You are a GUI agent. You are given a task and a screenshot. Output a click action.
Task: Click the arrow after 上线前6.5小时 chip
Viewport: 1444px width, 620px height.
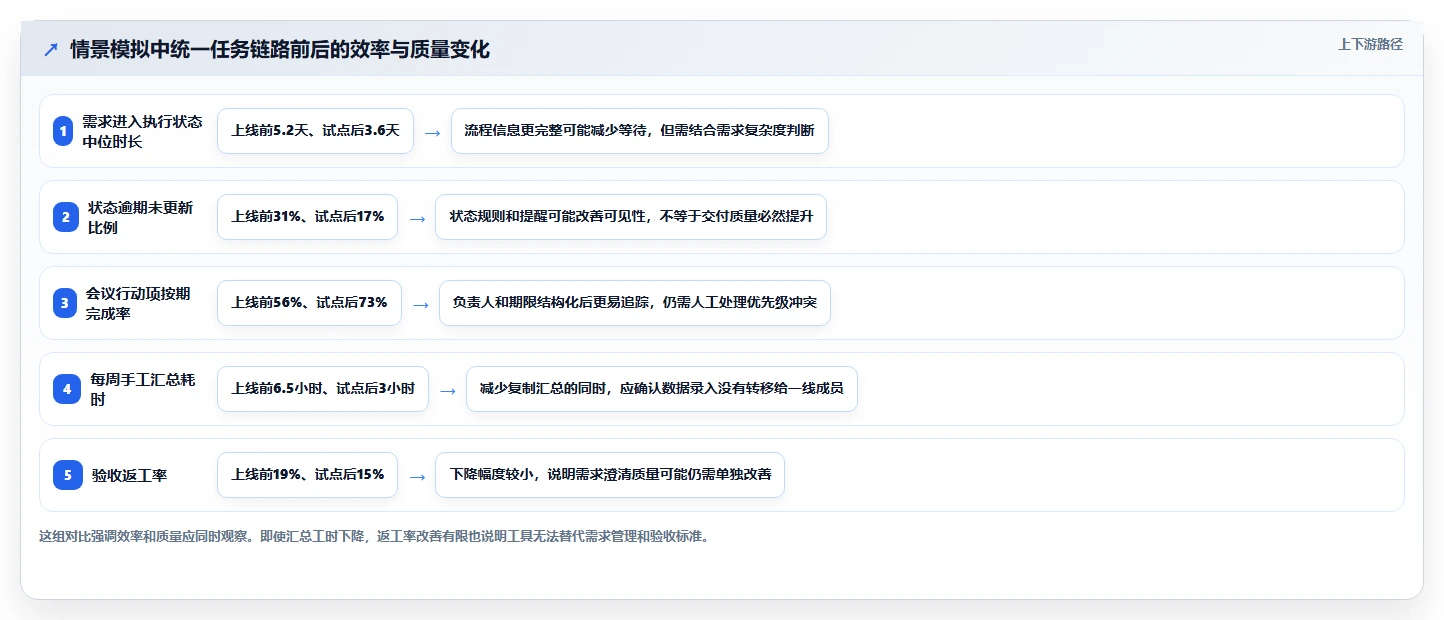click(x=447, y=390)
